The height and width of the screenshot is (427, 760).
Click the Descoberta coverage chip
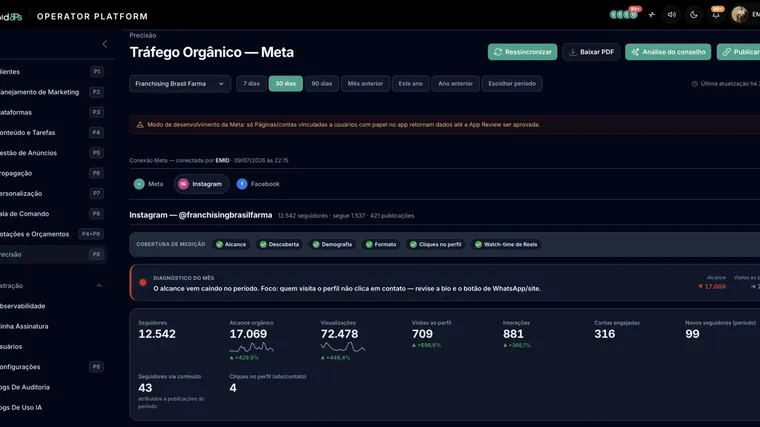[279, 244]
